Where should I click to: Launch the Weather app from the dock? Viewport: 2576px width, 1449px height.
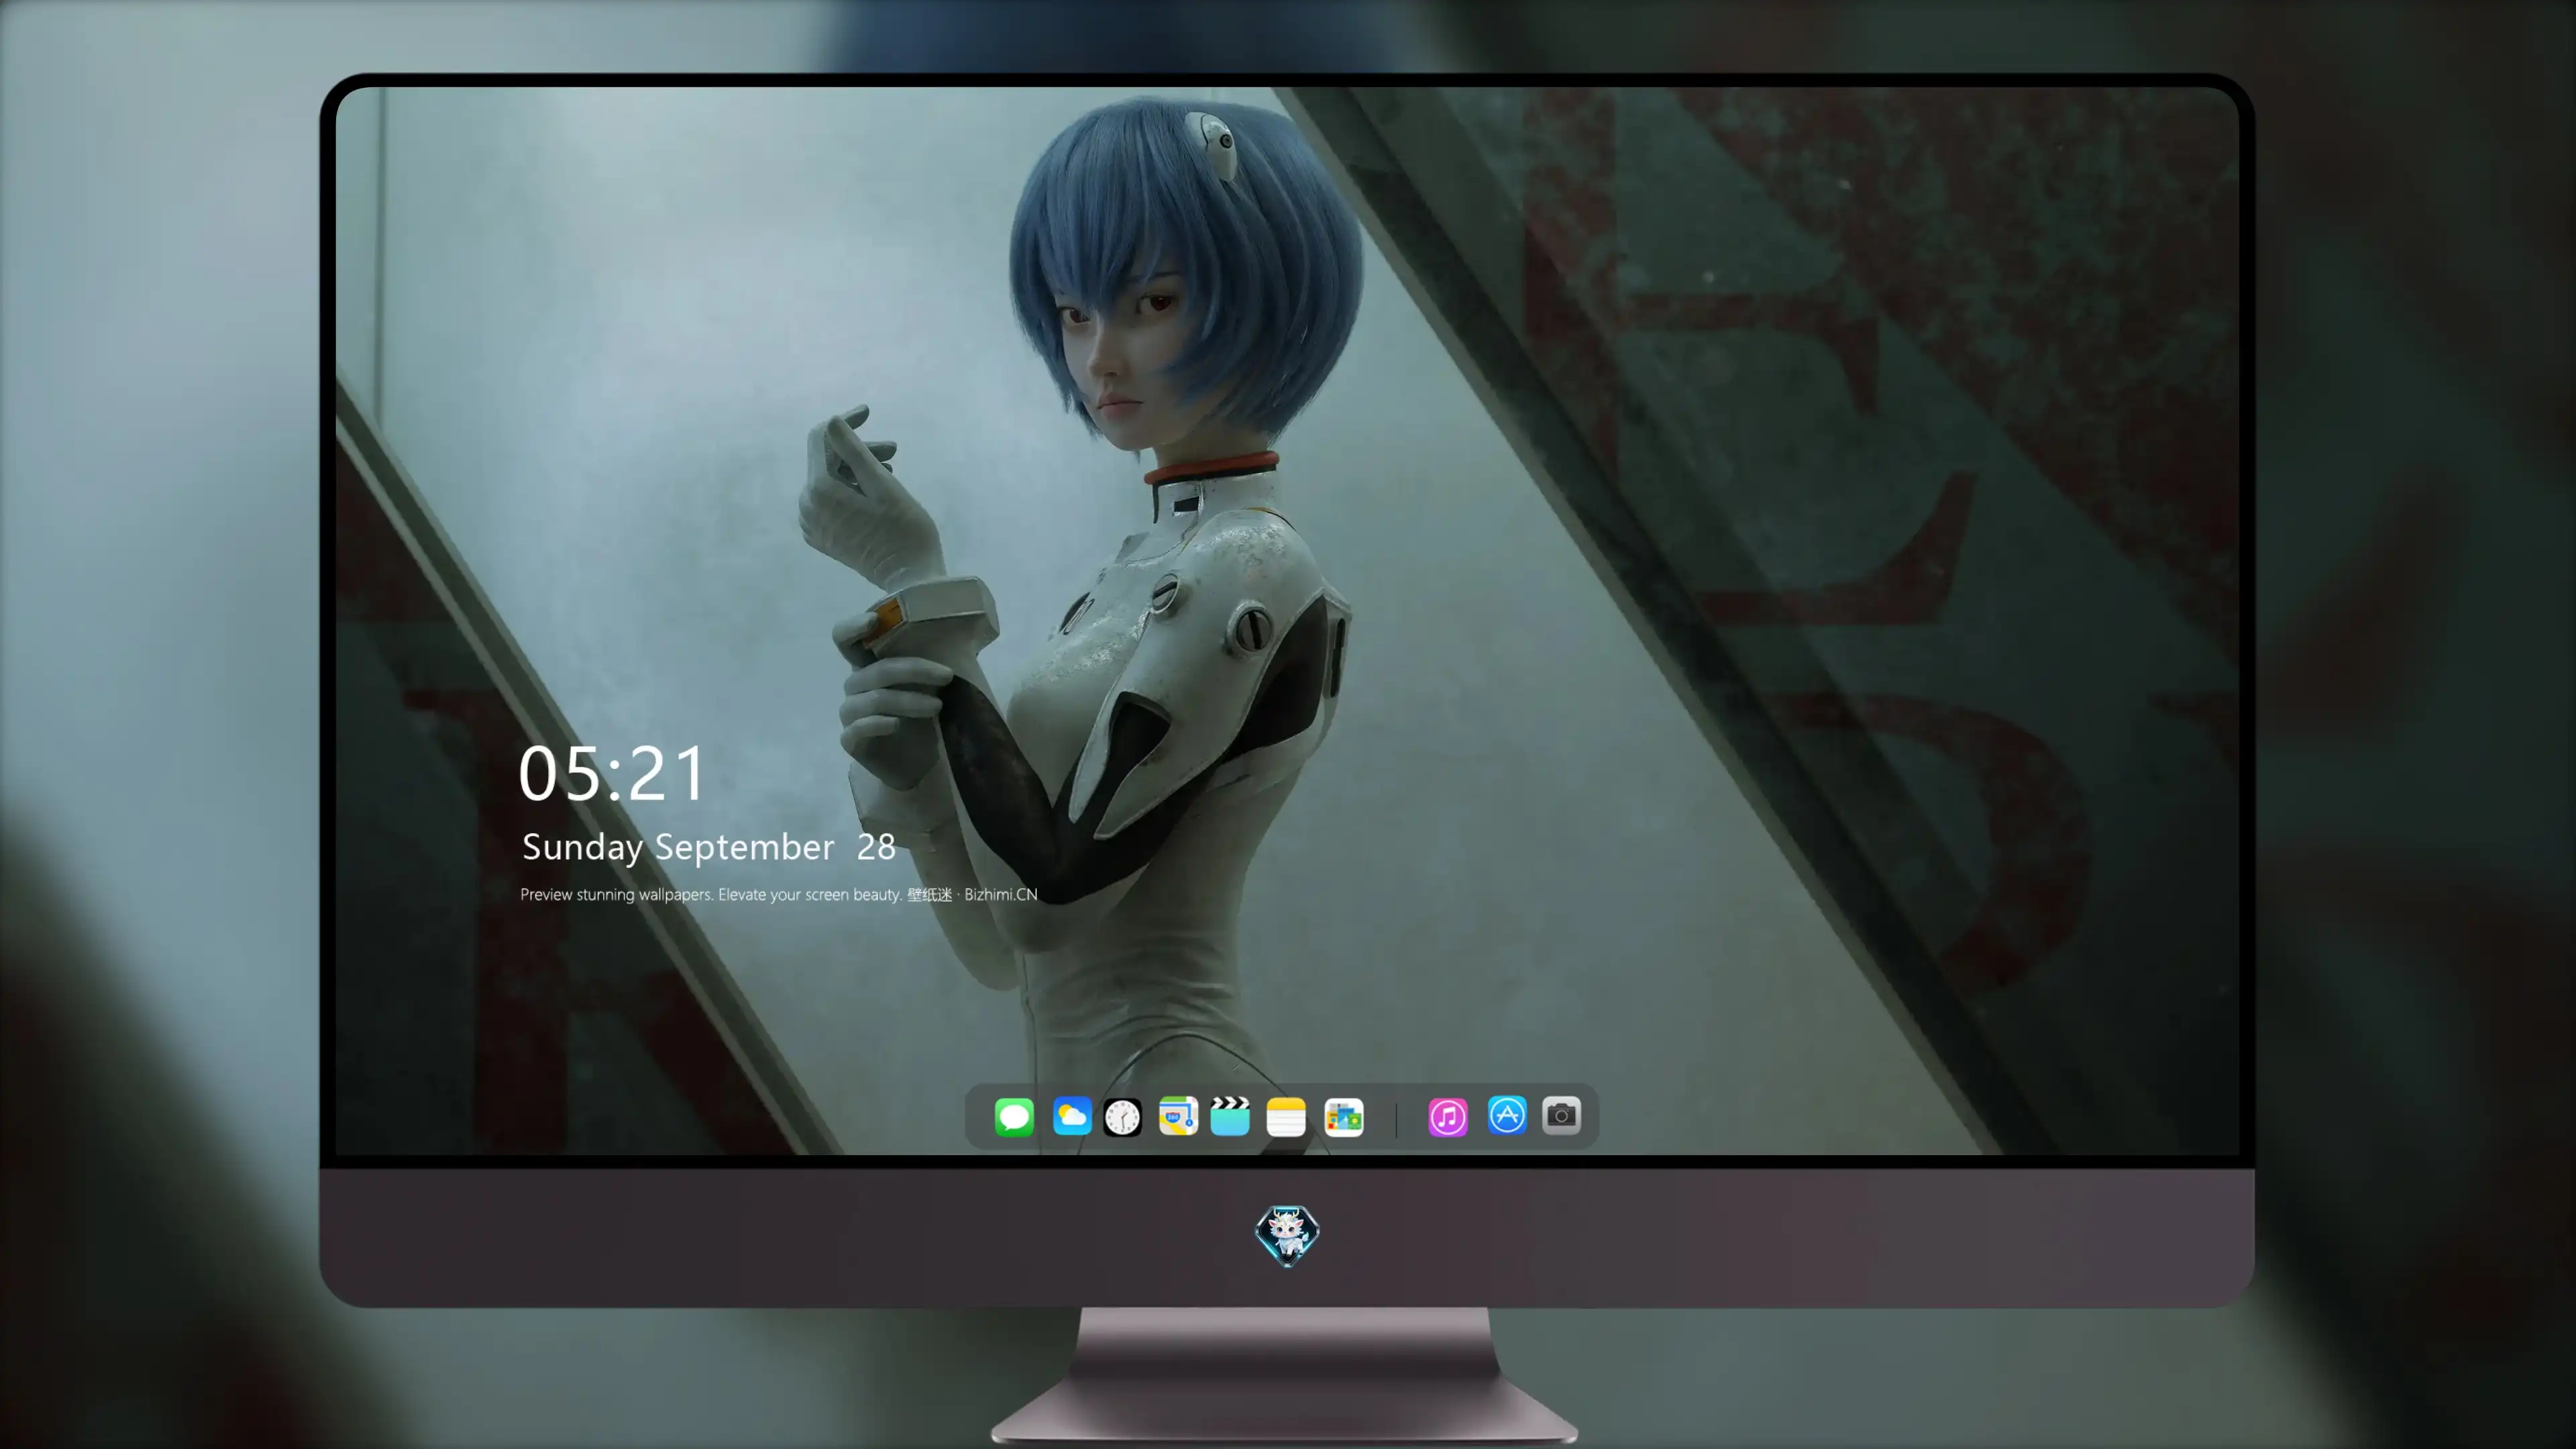(x=1072, y=1116)
